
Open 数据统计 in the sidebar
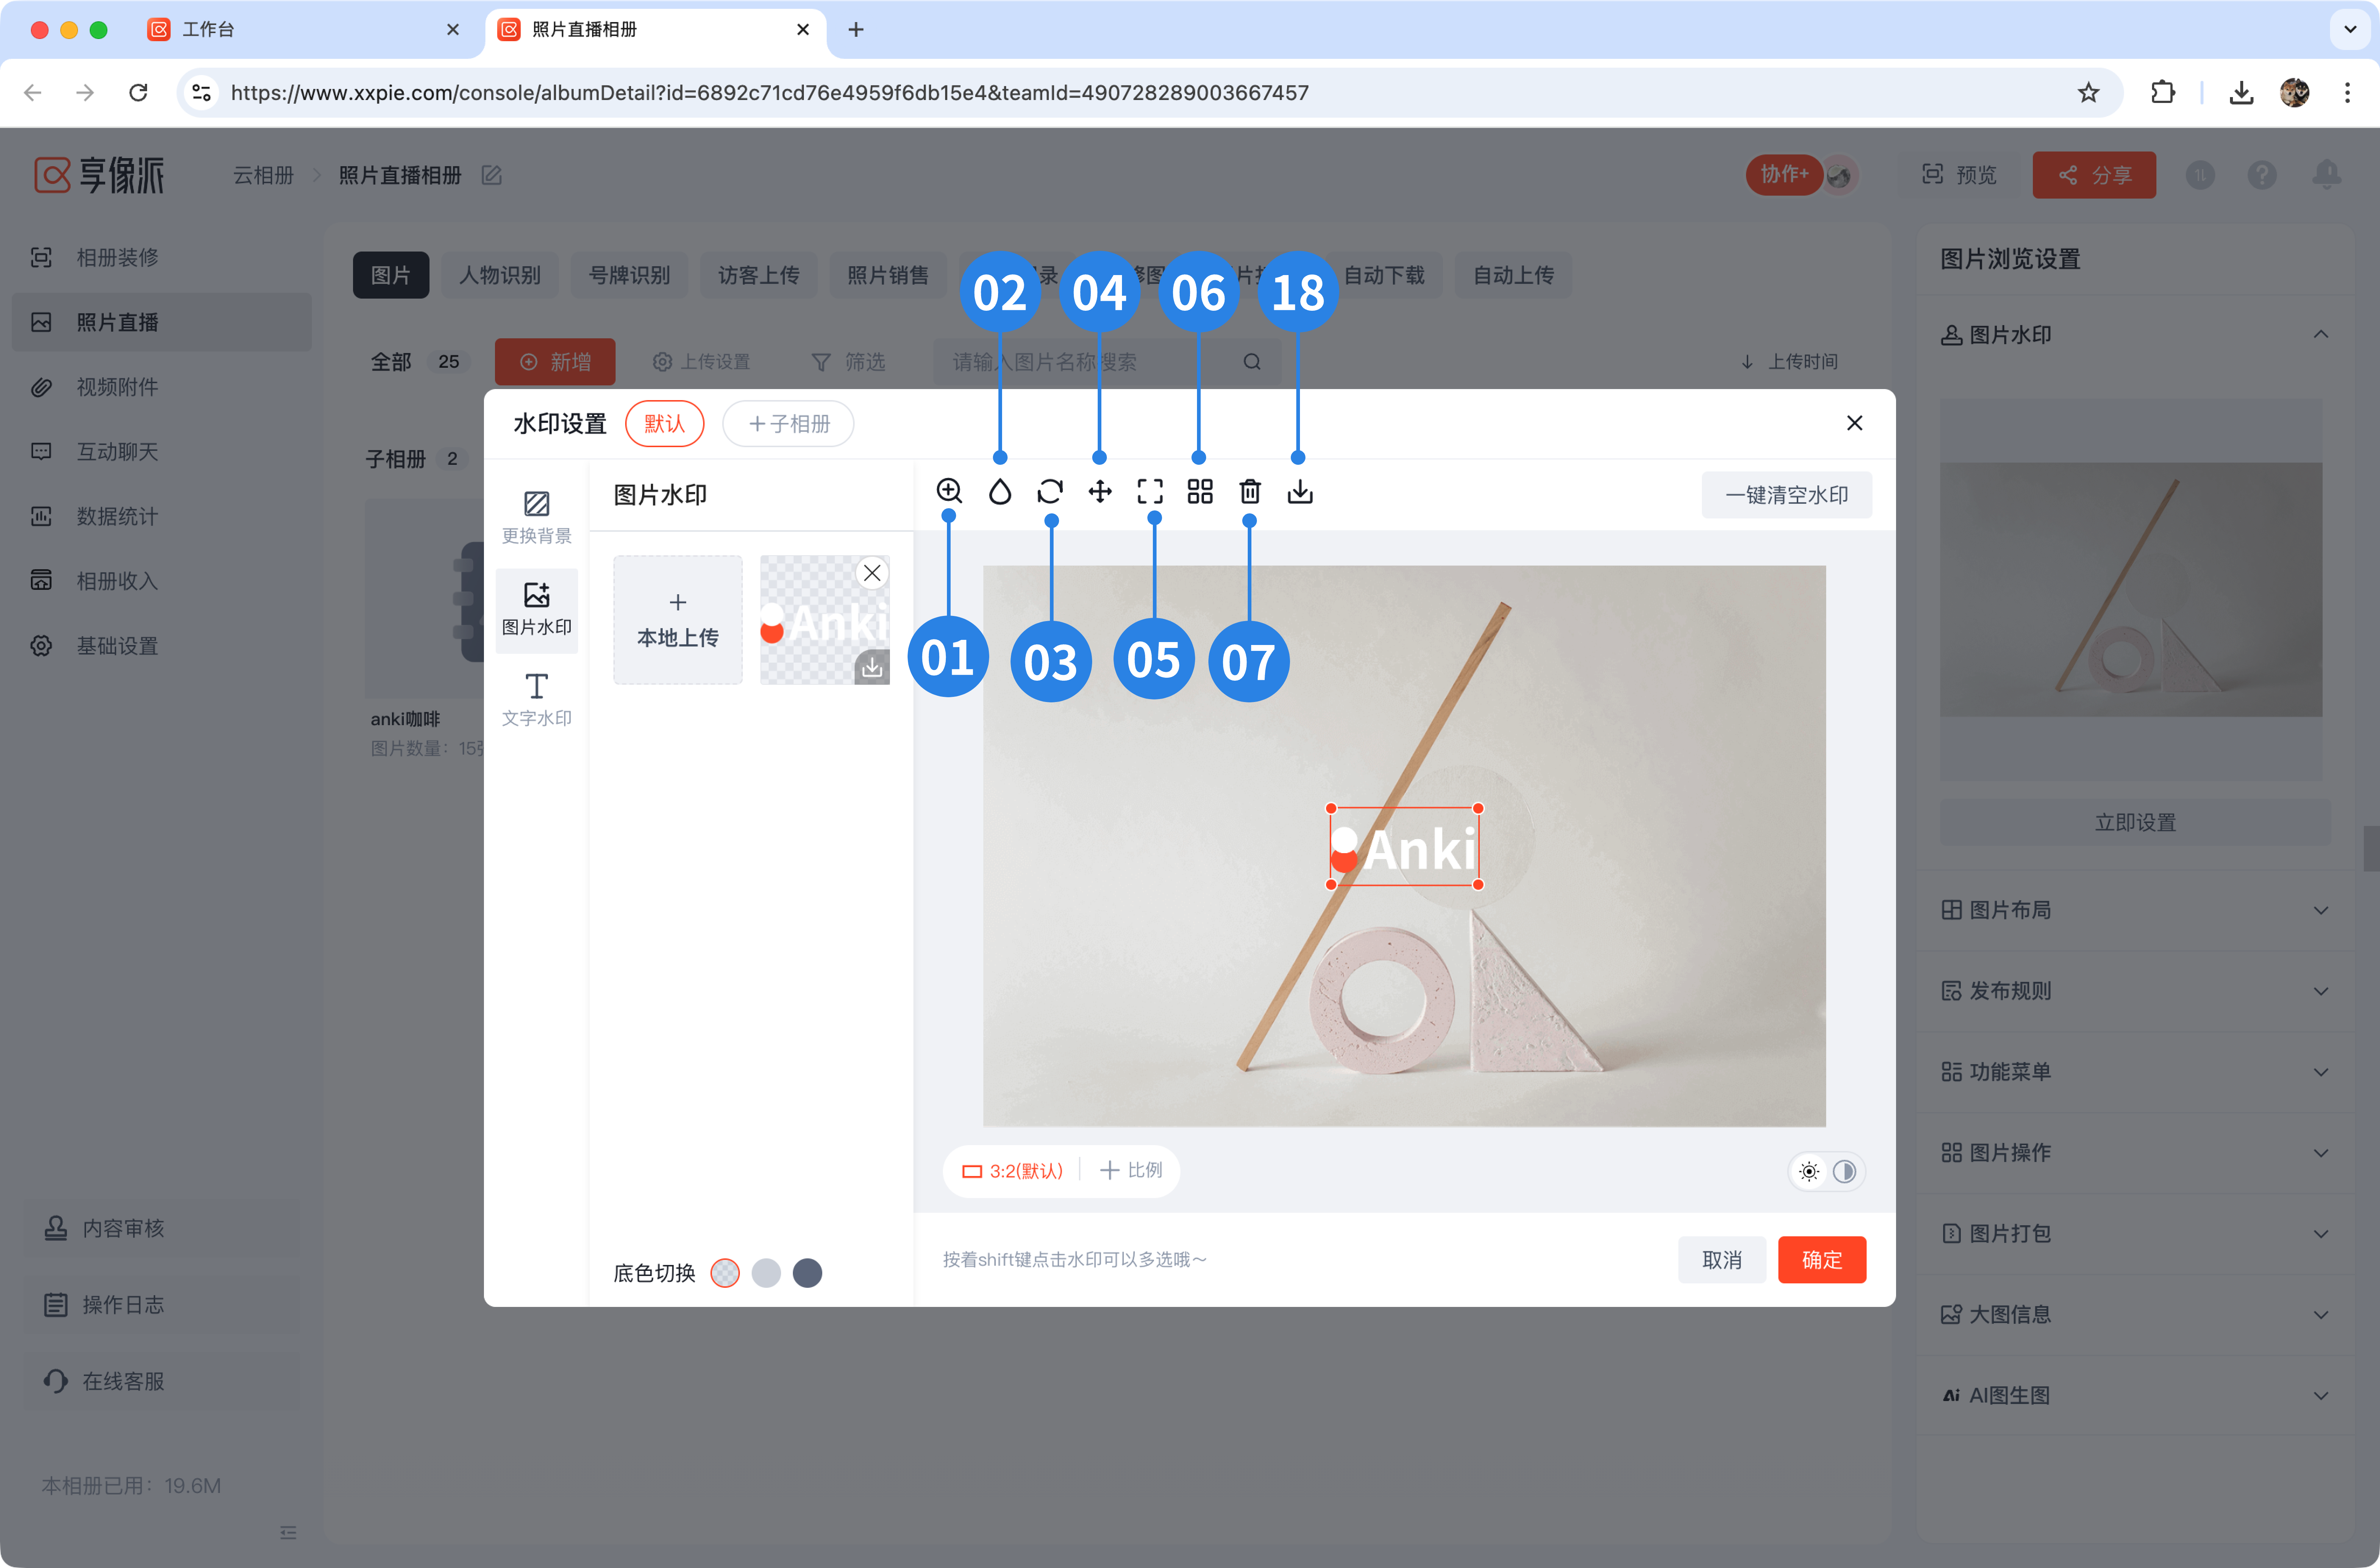(162, 517)
